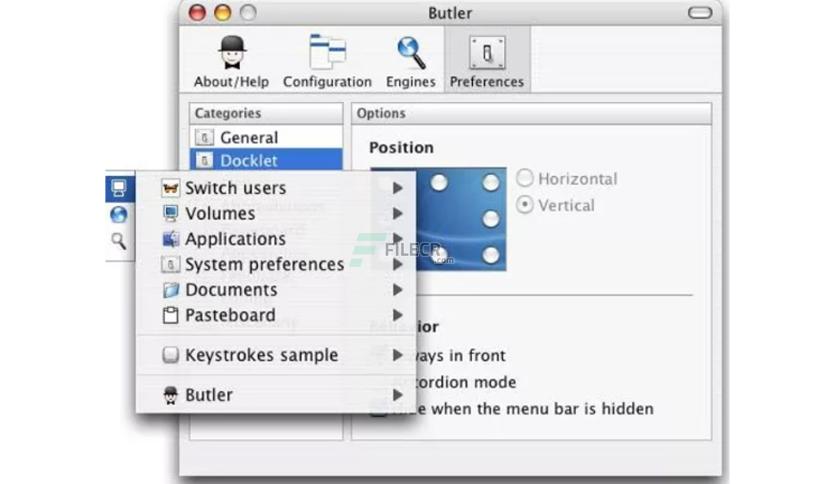This screenshot has width=836, height=484.
Task: Choose the top-right position dot
Action: point(491,182)
